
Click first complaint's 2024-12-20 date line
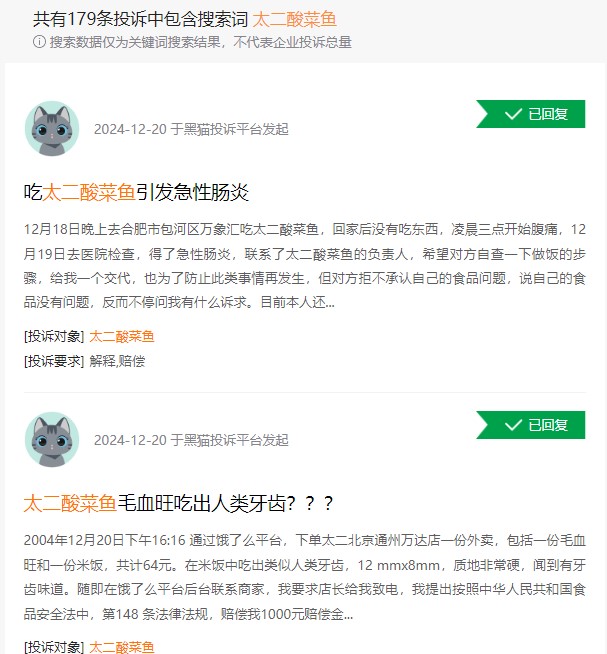tap(191, 129)
